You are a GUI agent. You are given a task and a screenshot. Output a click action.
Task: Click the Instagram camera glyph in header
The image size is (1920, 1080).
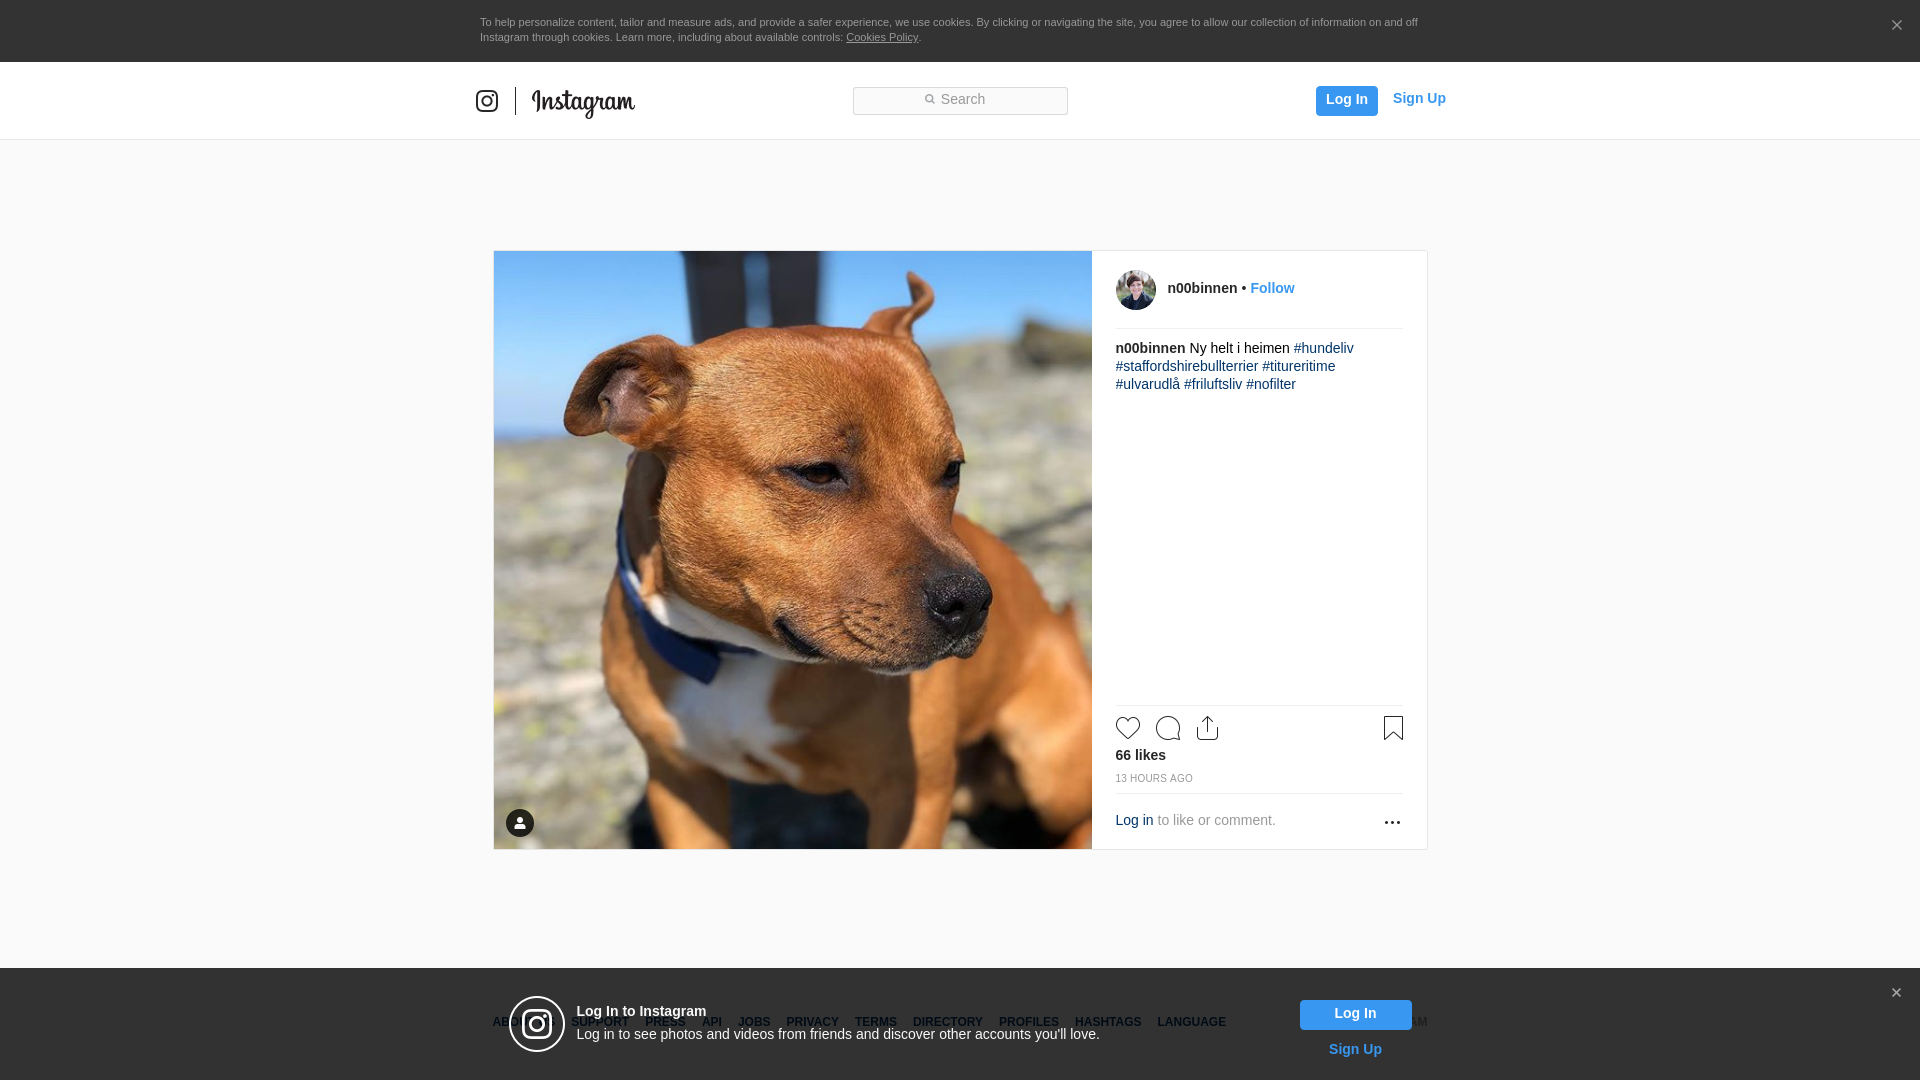tap(487, 101)
